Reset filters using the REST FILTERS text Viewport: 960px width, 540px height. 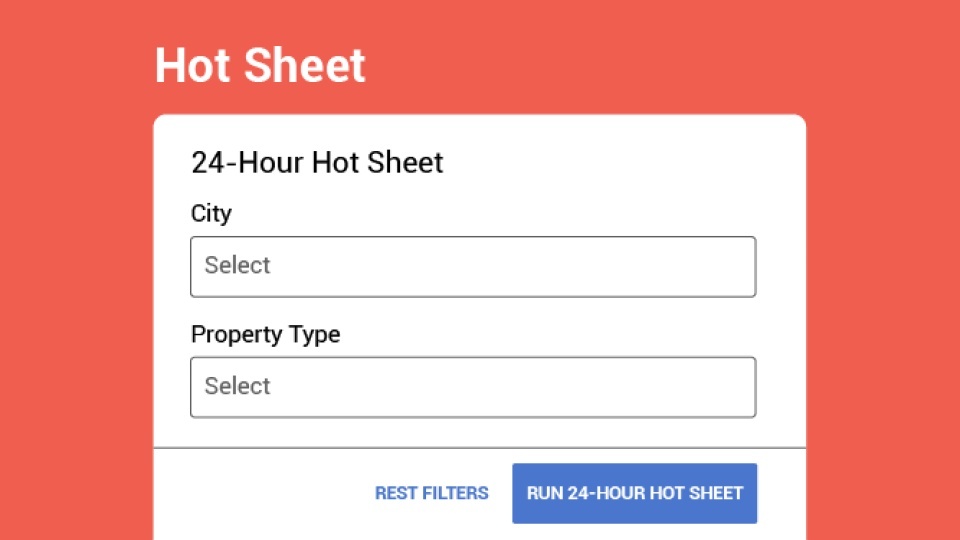point(431,493)
